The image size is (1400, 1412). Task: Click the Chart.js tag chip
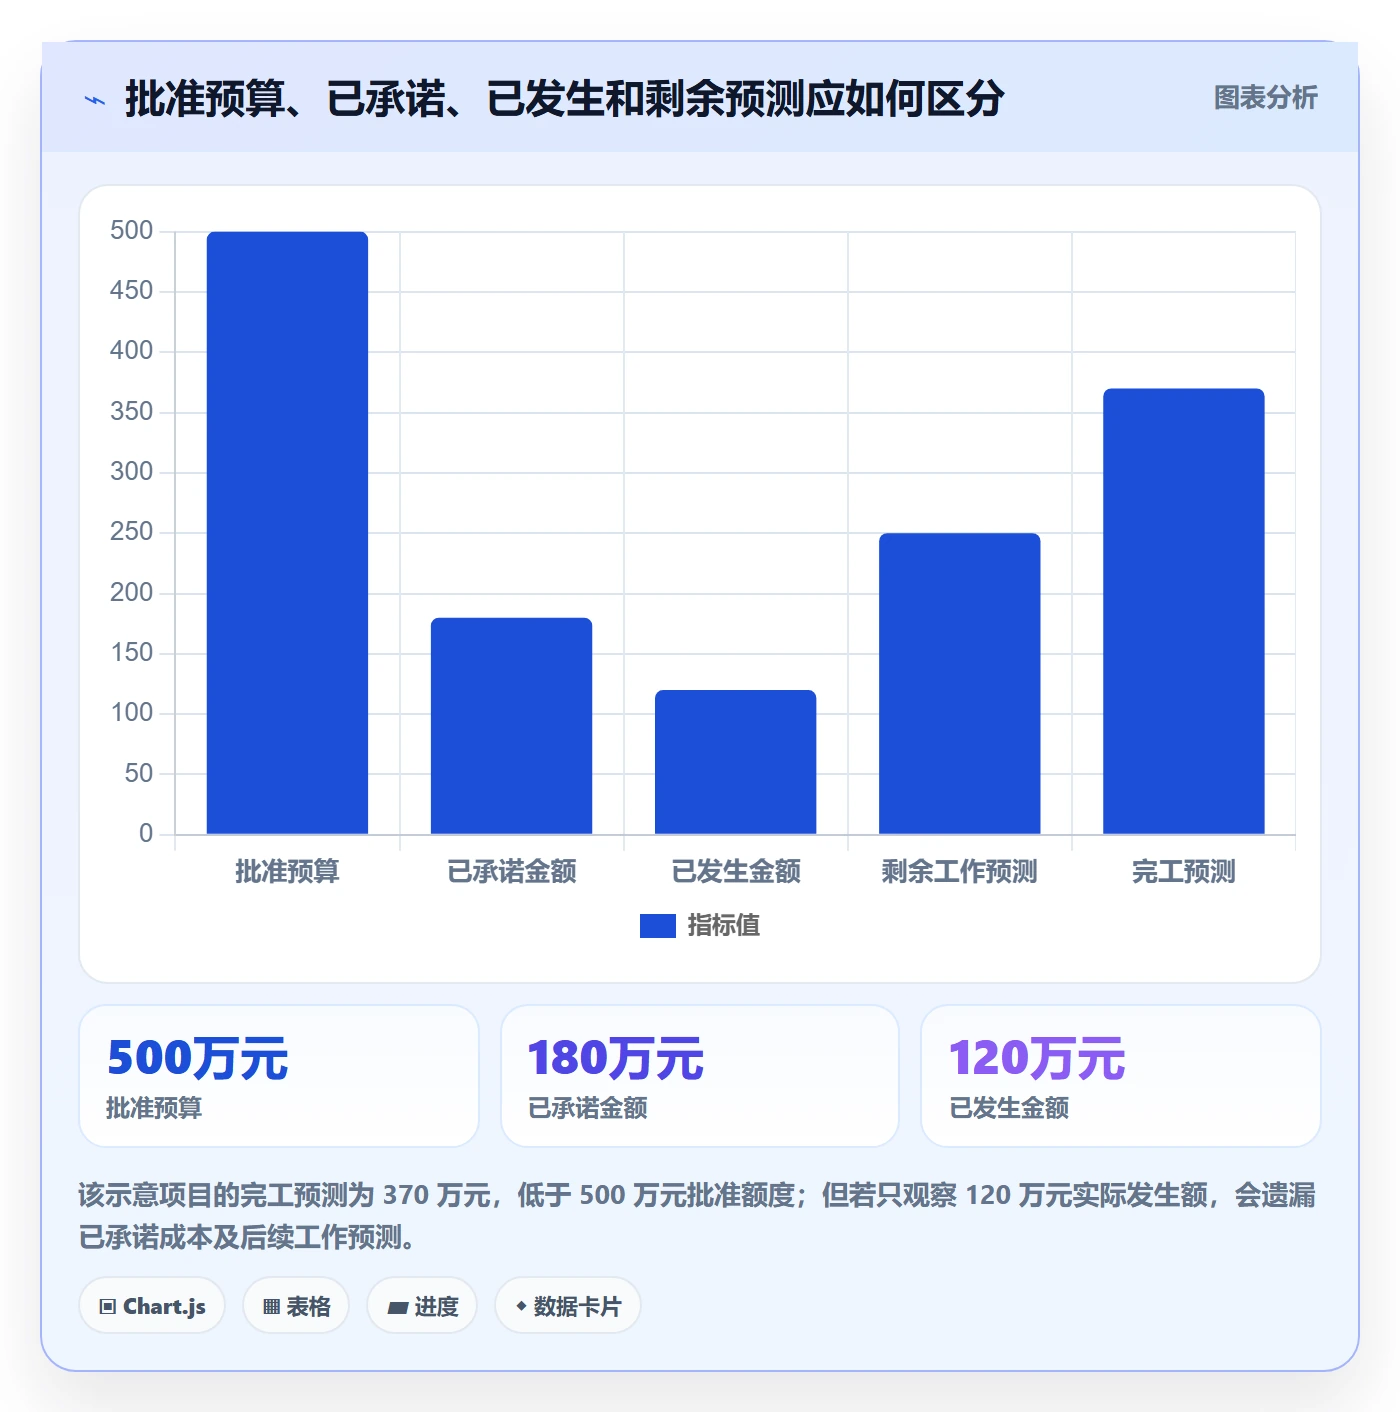152,1306
